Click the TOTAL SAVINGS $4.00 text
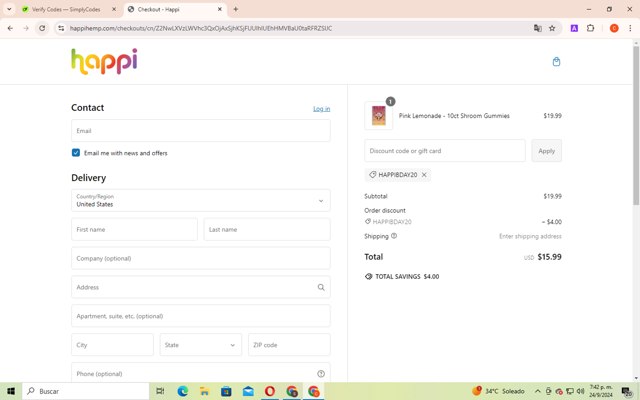The image size is (640, 400). [407, 276]
